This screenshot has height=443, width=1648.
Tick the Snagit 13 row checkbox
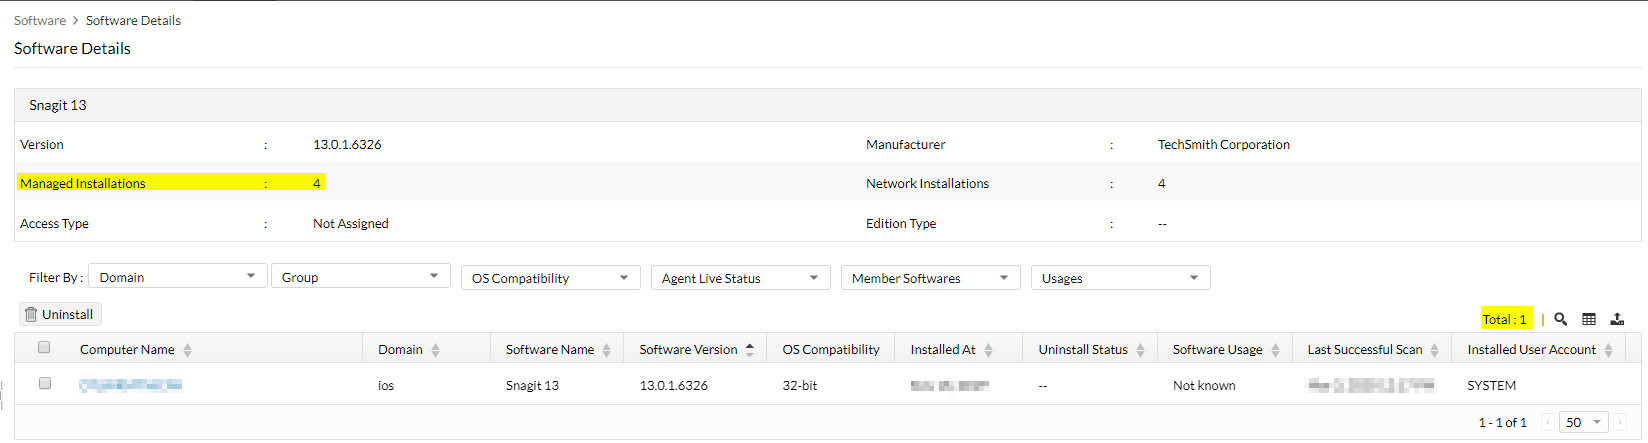point(44,383)
